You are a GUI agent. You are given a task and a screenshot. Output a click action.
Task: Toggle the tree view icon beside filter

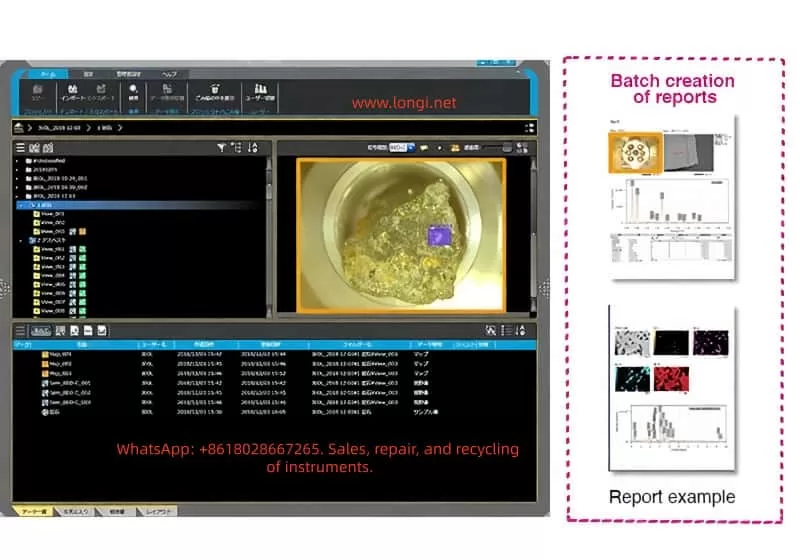236,147
